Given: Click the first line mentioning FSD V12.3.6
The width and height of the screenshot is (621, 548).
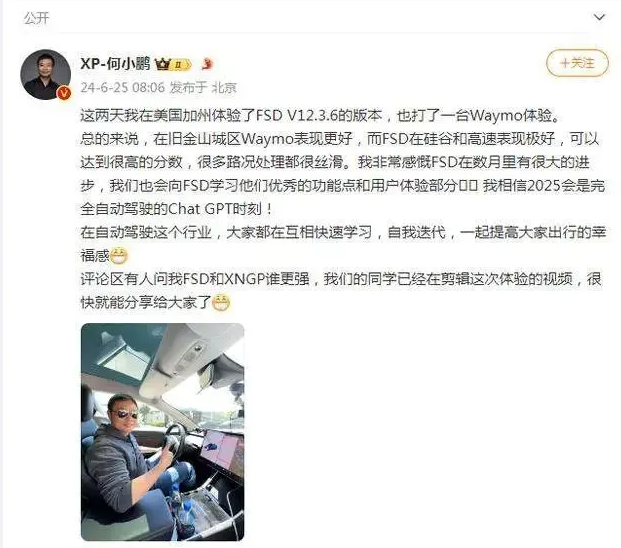Looking at the screenshot, I should point(321,115).
